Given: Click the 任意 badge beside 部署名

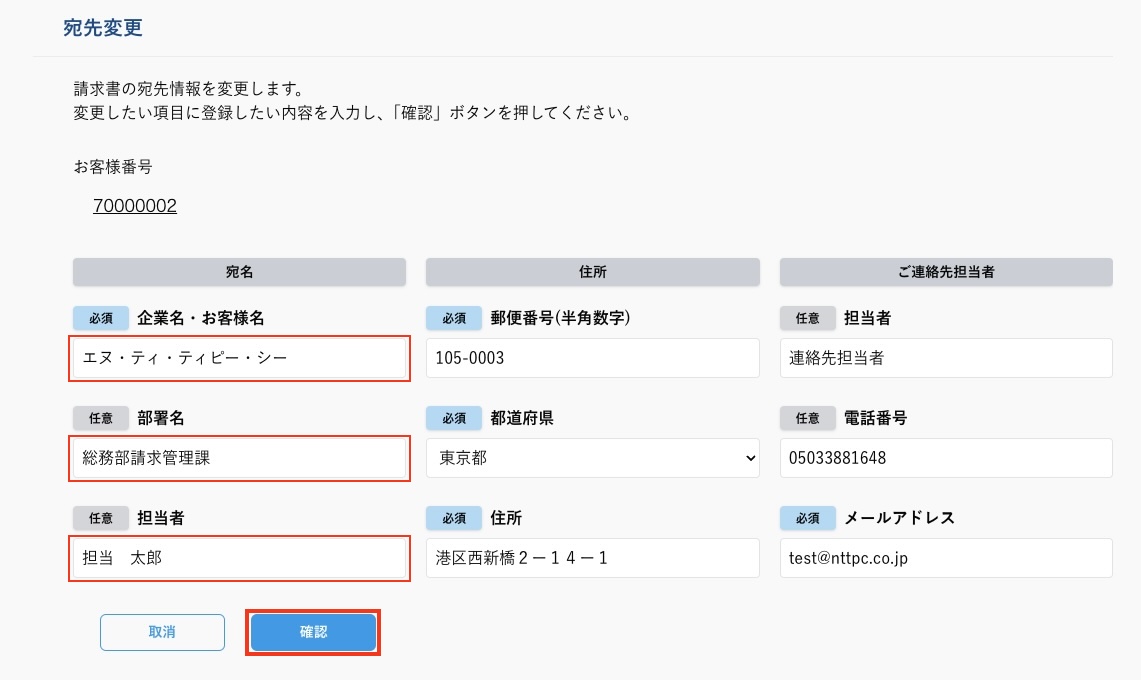Looking at the screenshot, I should [x=101, y=418].
